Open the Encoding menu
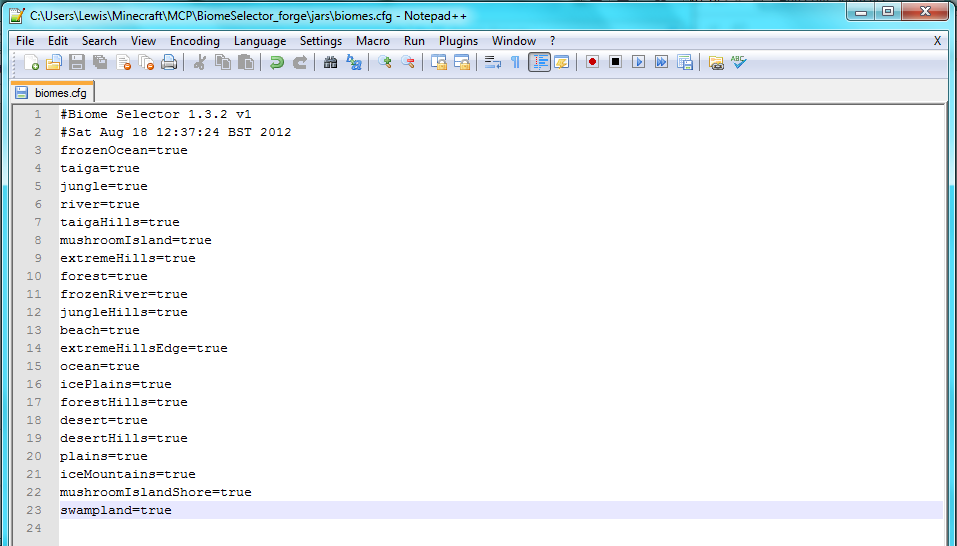Viewport: 957px width, 546px height. (x=195, y=41)
